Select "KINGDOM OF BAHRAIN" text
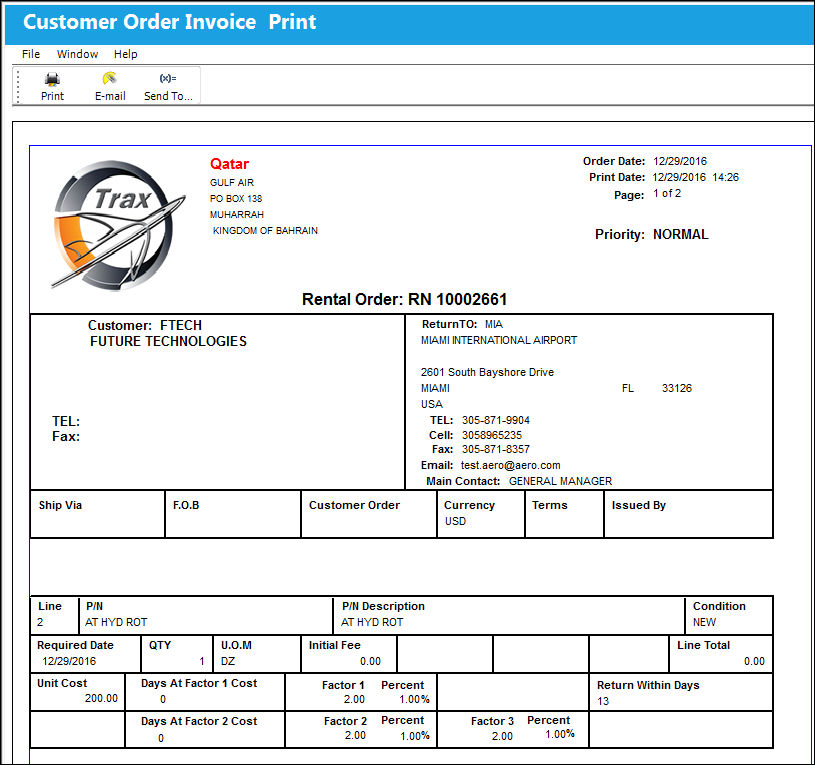Viewport: 815px width, 765px height. coord(265,231)
